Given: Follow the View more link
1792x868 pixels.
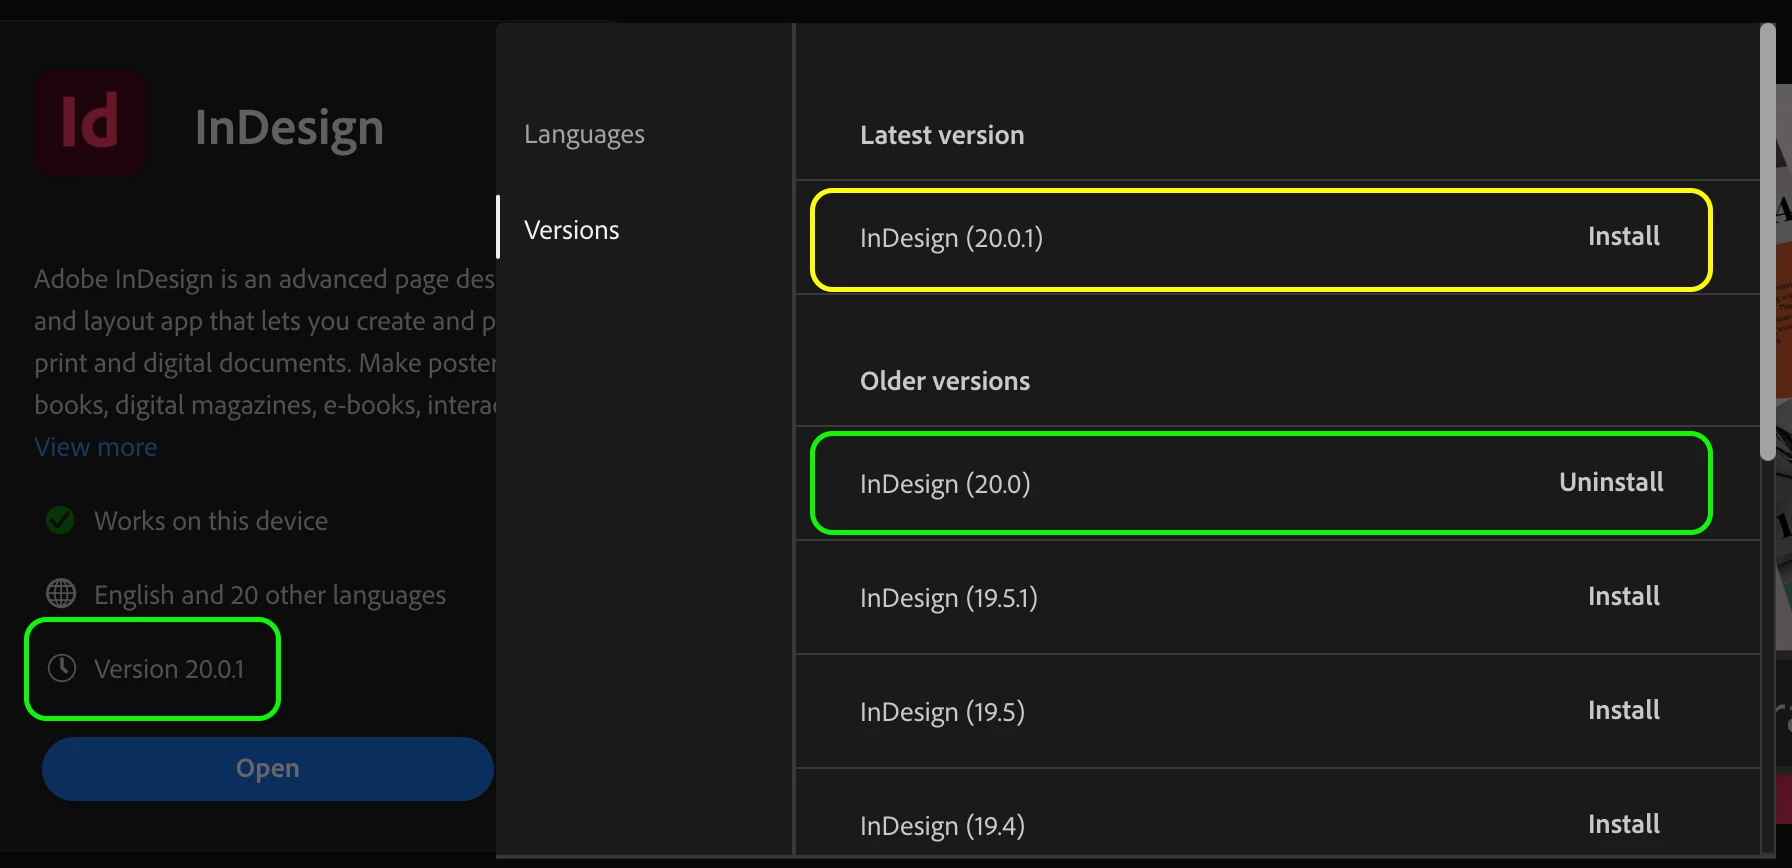Looking at the screenshot, I should (x=96, y=447).
